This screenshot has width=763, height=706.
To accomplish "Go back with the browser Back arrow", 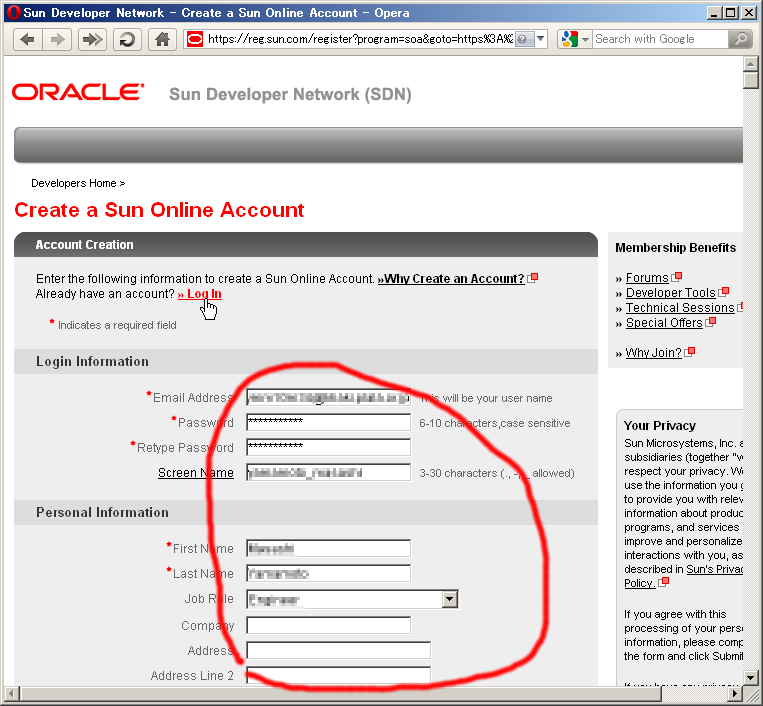I will click(28, 39).
